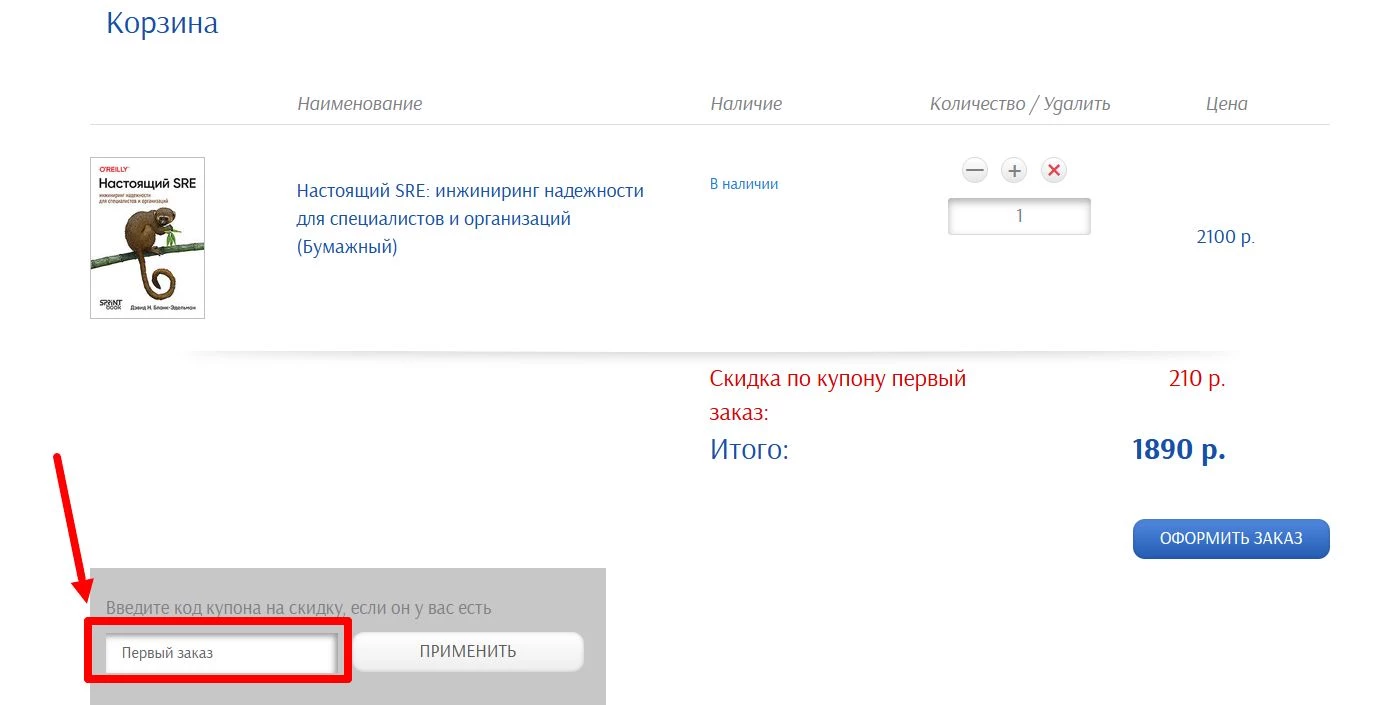
Task: Click the 'ОФОРМИТЬ ЗАКАЗ' button
Action: point(1230,538)
